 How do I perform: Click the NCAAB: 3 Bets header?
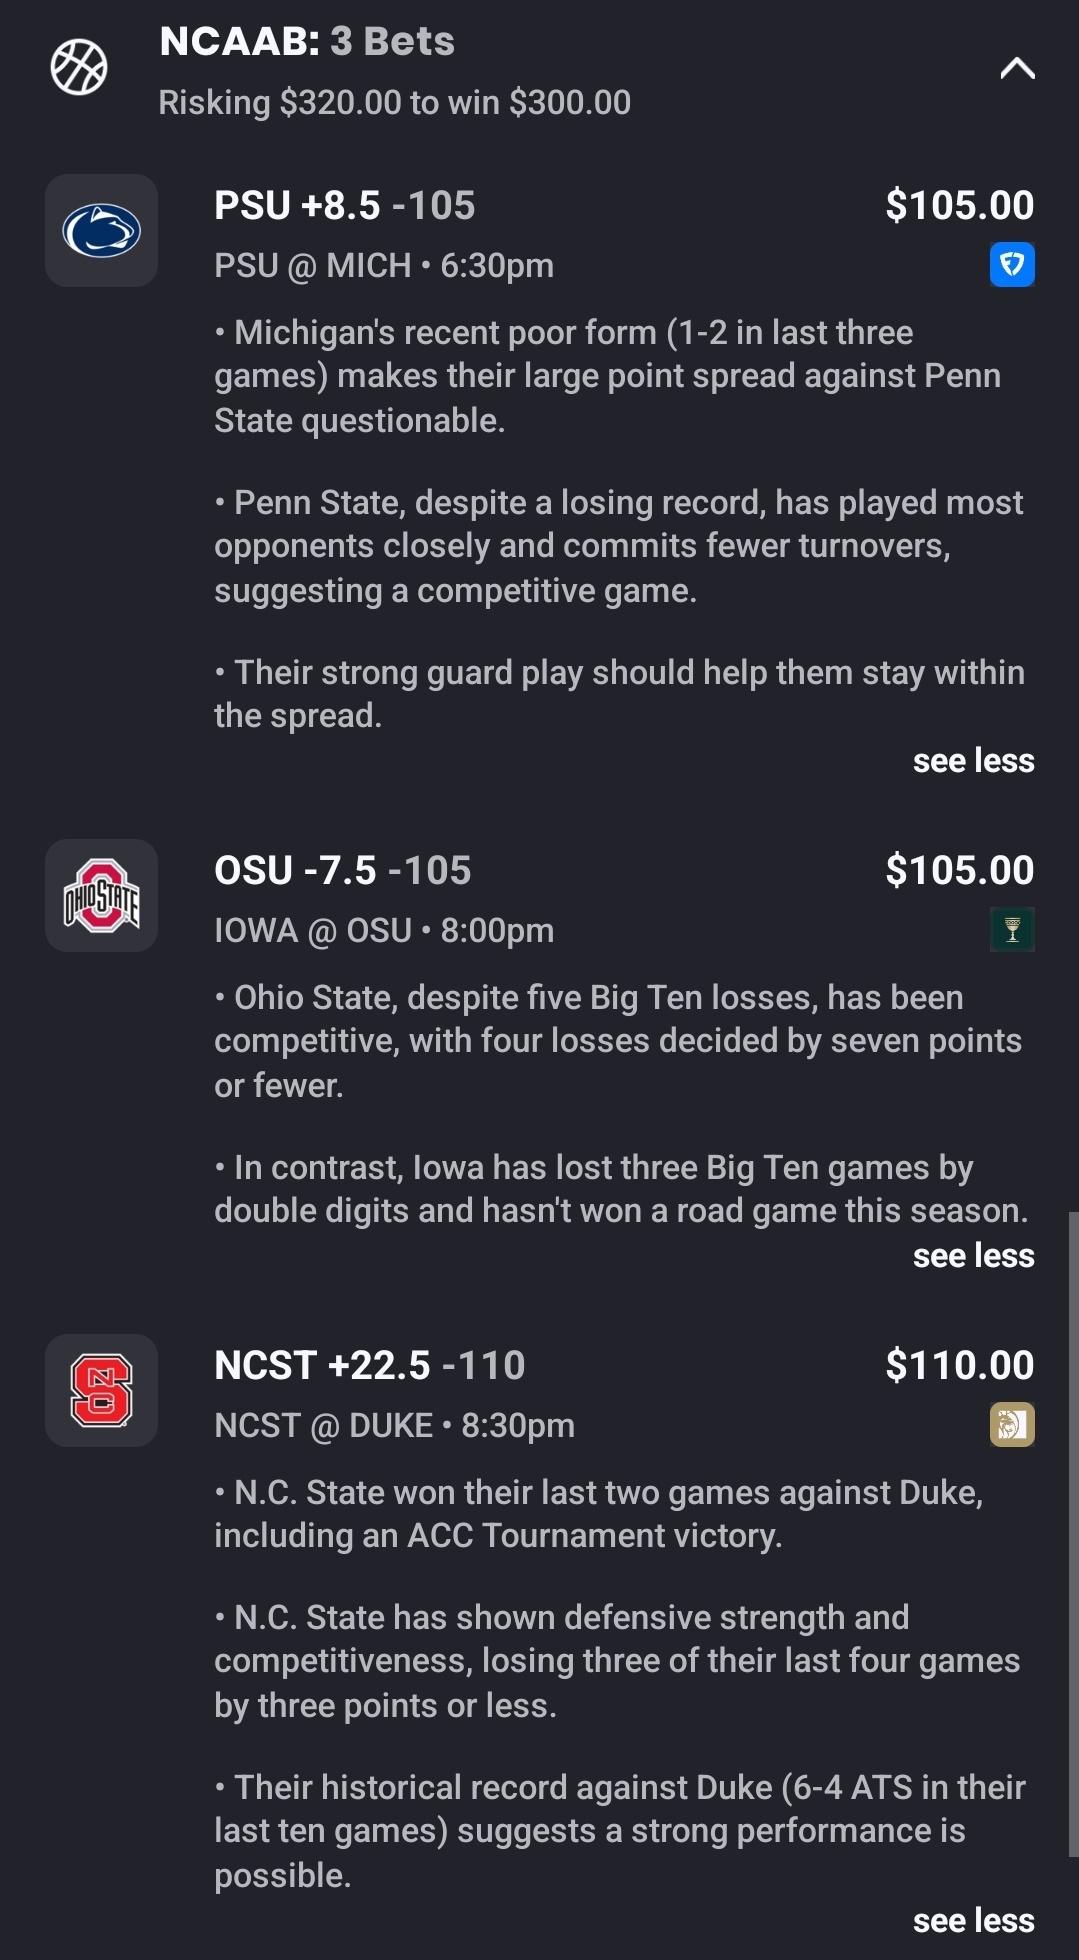[307, 42]
